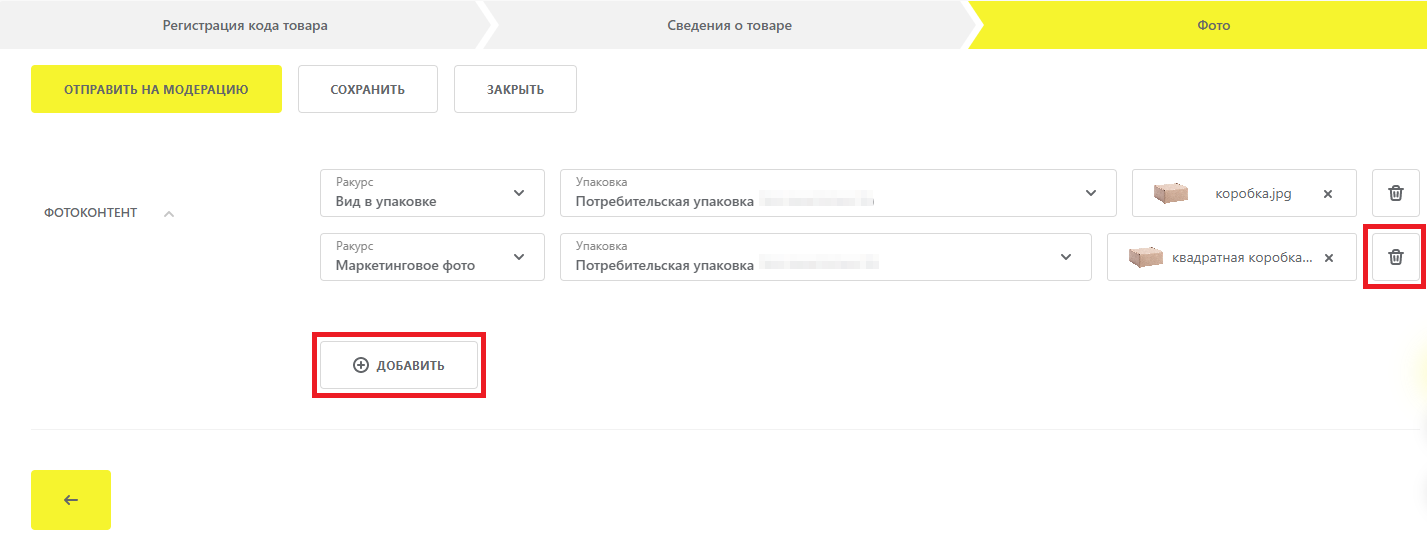Open Ракурс dropdown showing Вид в упаковке
1427x537 pixels.
pyautogui.click(x=432, y=193)
